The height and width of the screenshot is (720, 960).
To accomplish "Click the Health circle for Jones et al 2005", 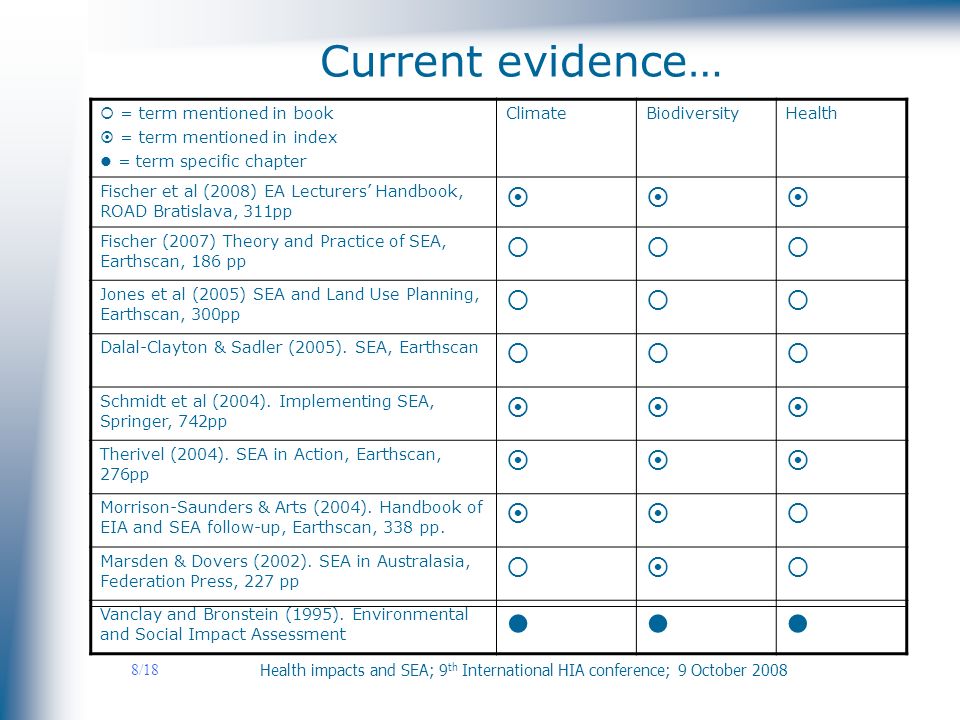I will [798, 300].
